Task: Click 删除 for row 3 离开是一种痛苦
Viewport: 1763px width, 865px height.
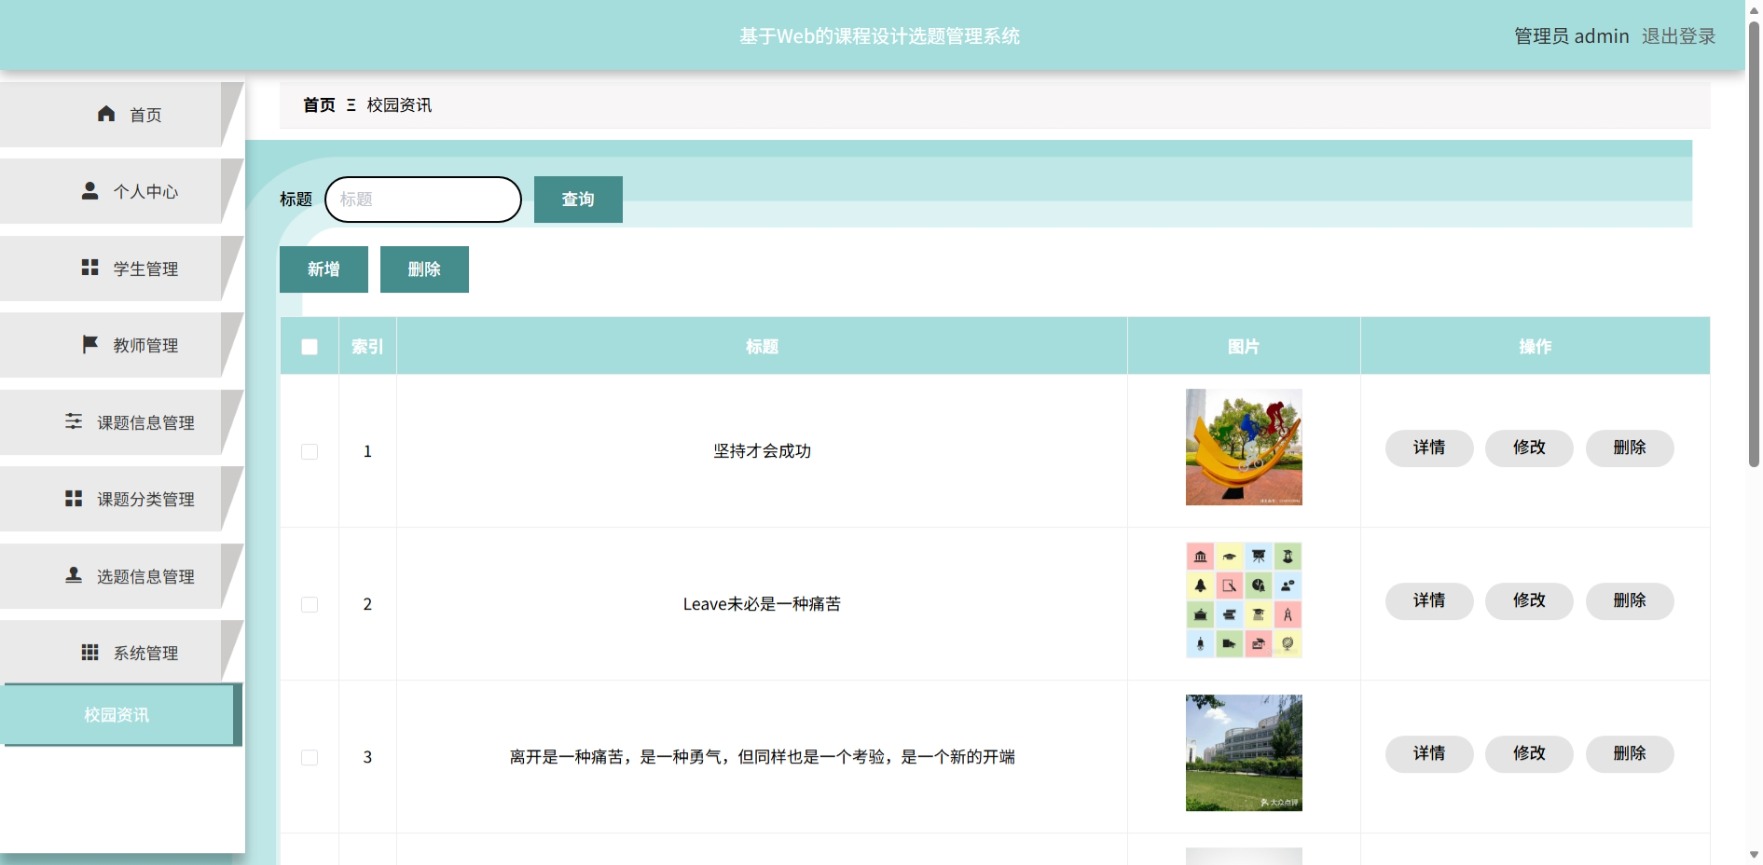Action: point(1630,754)
